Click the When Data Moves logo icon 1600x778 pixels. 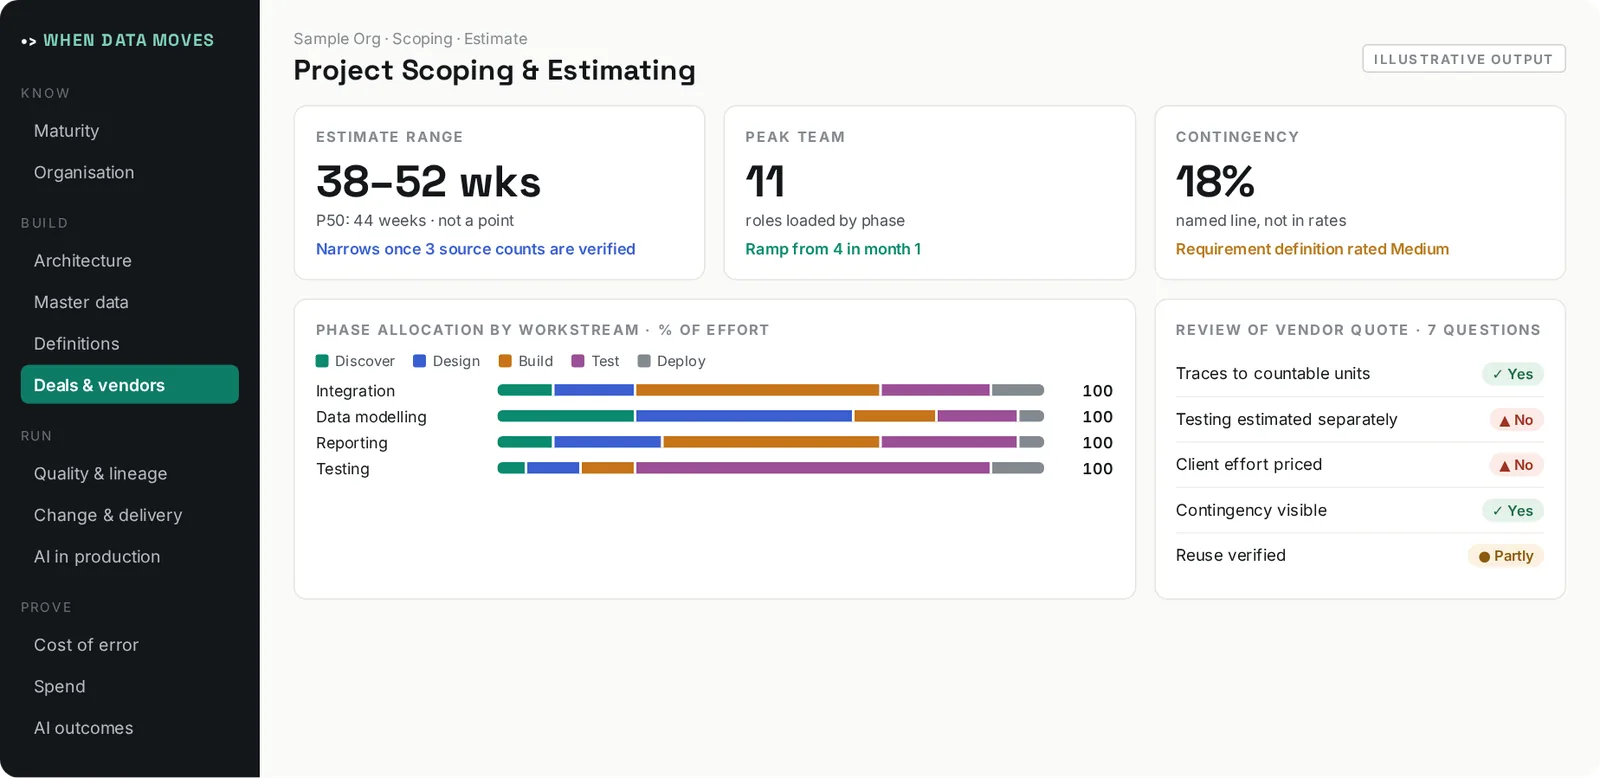tap(29, 41)
